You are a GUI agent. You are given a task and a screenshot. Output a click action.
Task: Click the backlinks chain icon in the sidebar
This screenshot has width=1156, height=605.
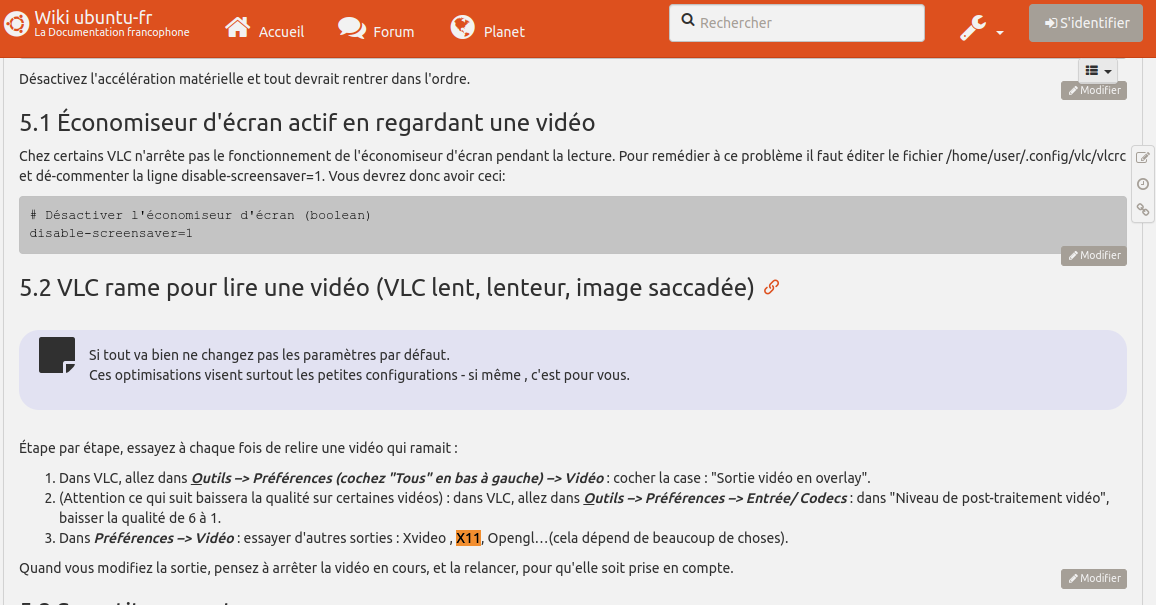click(x=1143, y=210)
